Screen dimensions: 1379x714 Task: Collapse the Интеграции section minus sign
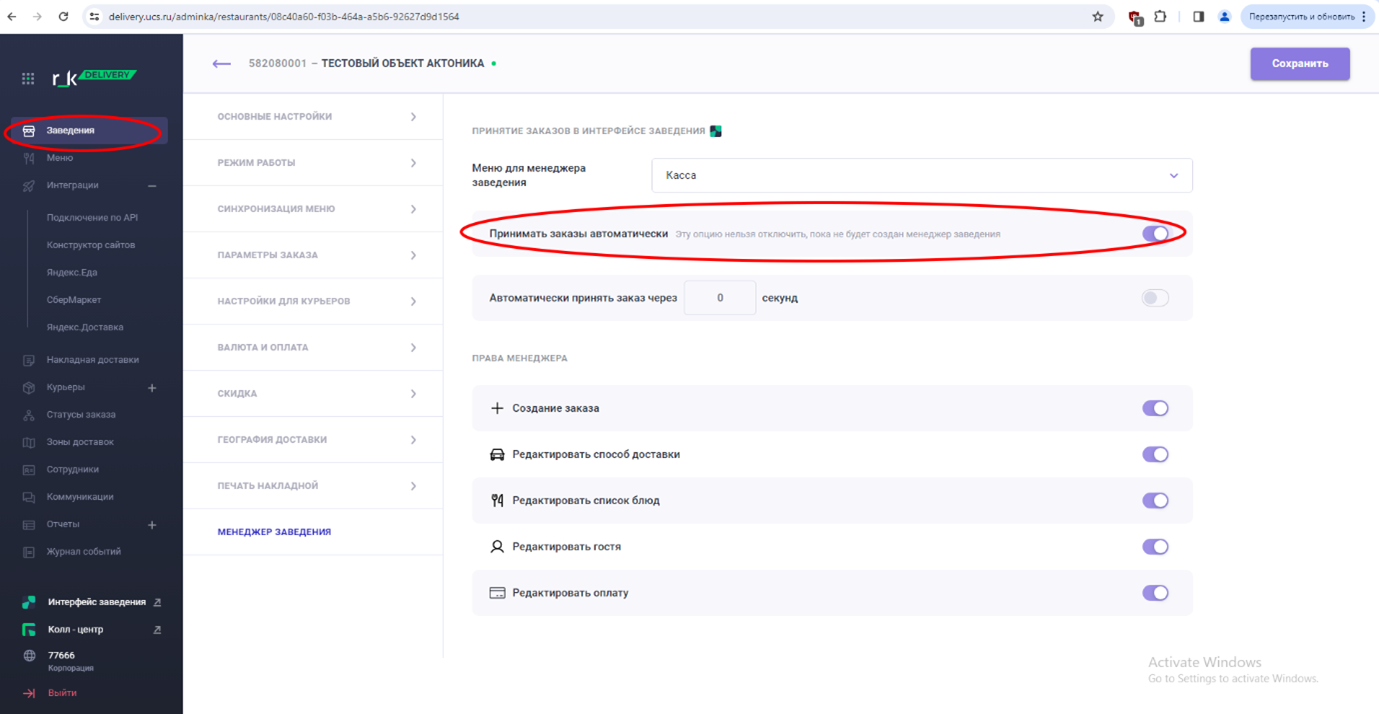pyautogui.click(x=152, y=186)
